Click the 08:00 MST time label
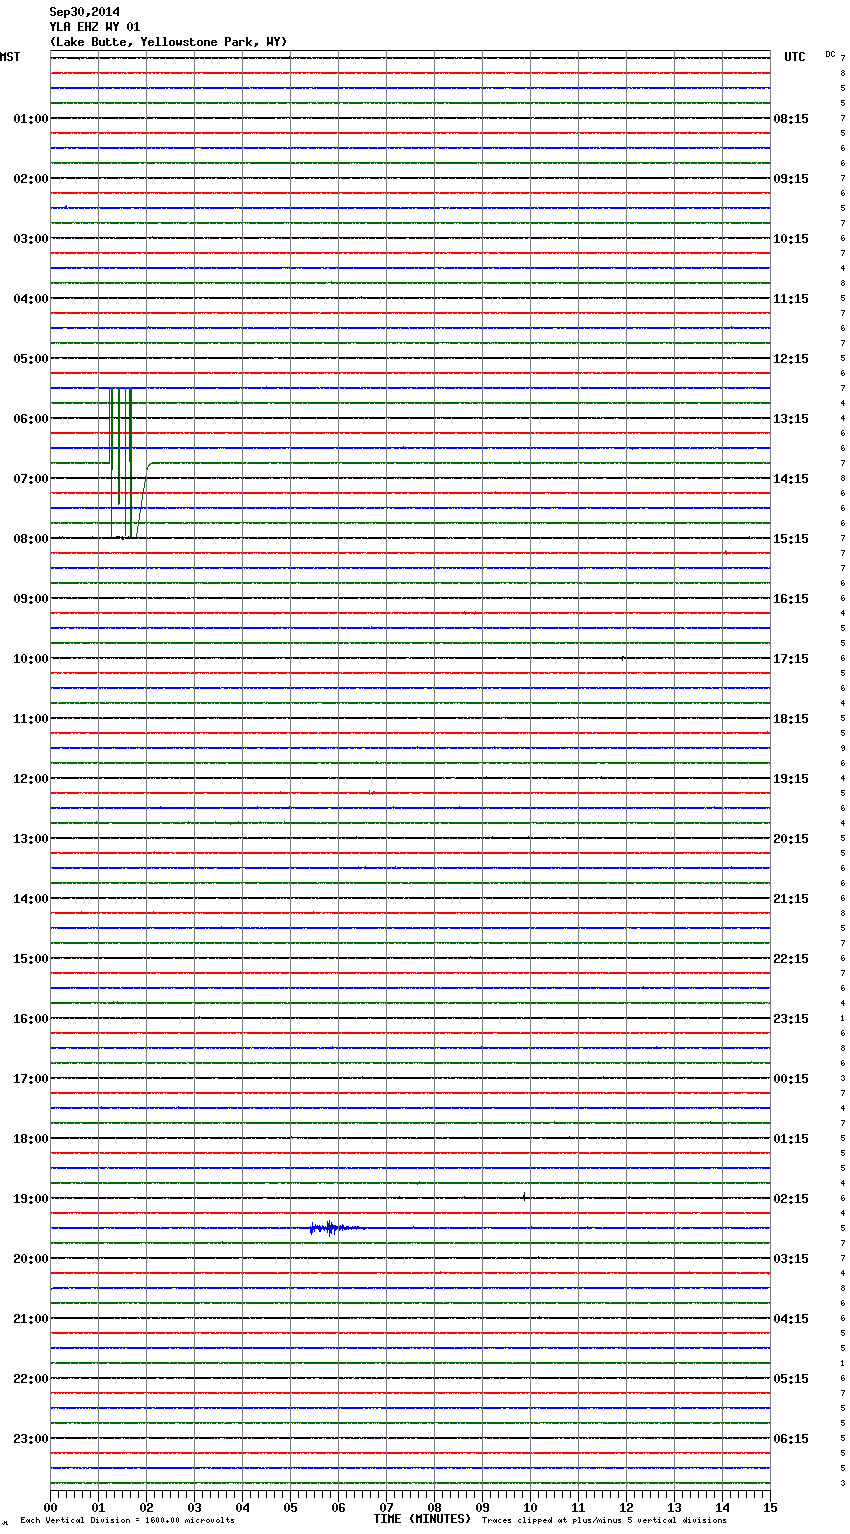The height and width of the screenshot is (1534, 850). pos(31,539)
